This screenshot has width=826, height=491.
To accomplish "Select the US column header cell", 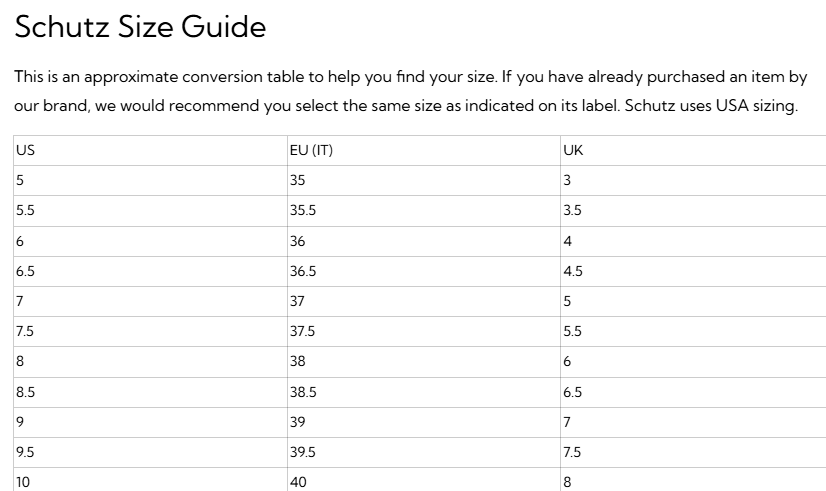I will 151,150.
